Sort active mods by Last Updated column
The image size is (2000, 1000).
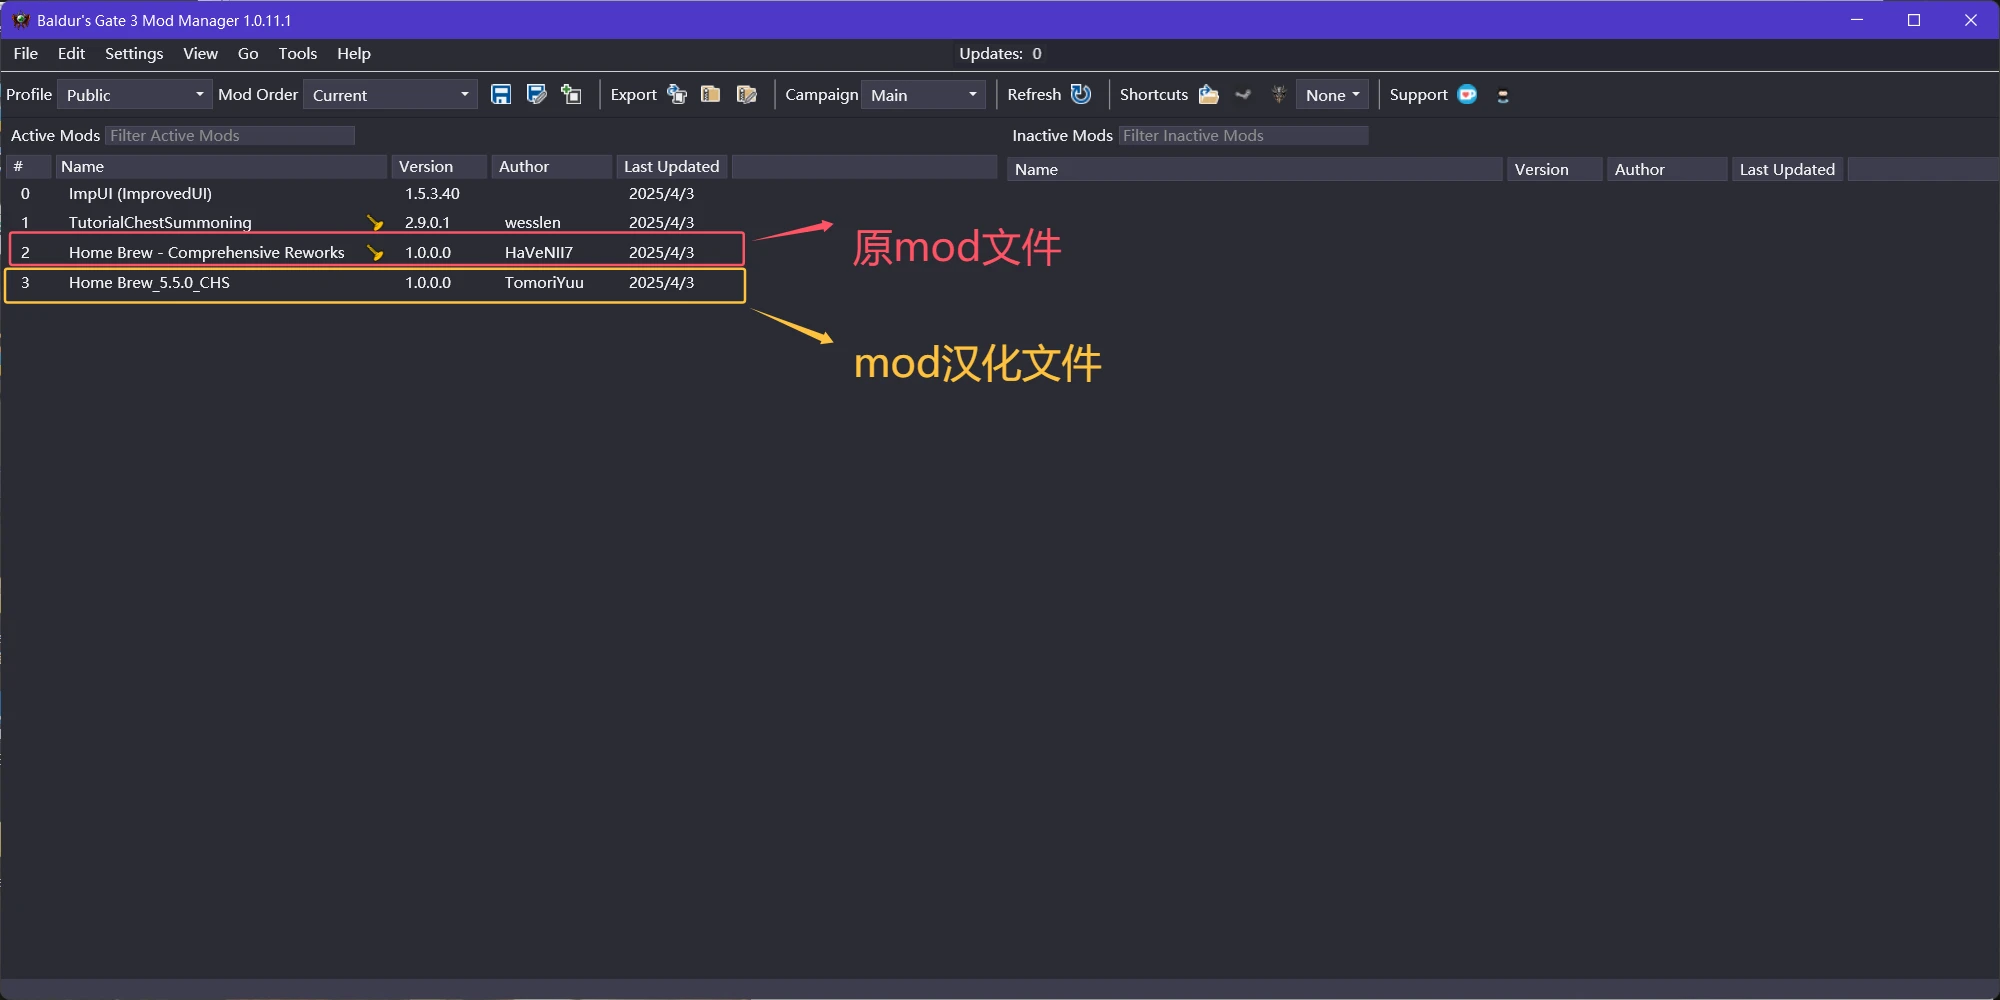click(672, 167)
